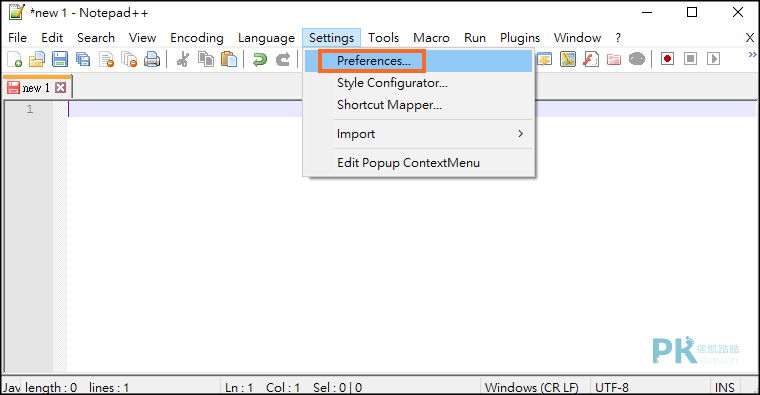Open the Plugins menu

[520, 38]
